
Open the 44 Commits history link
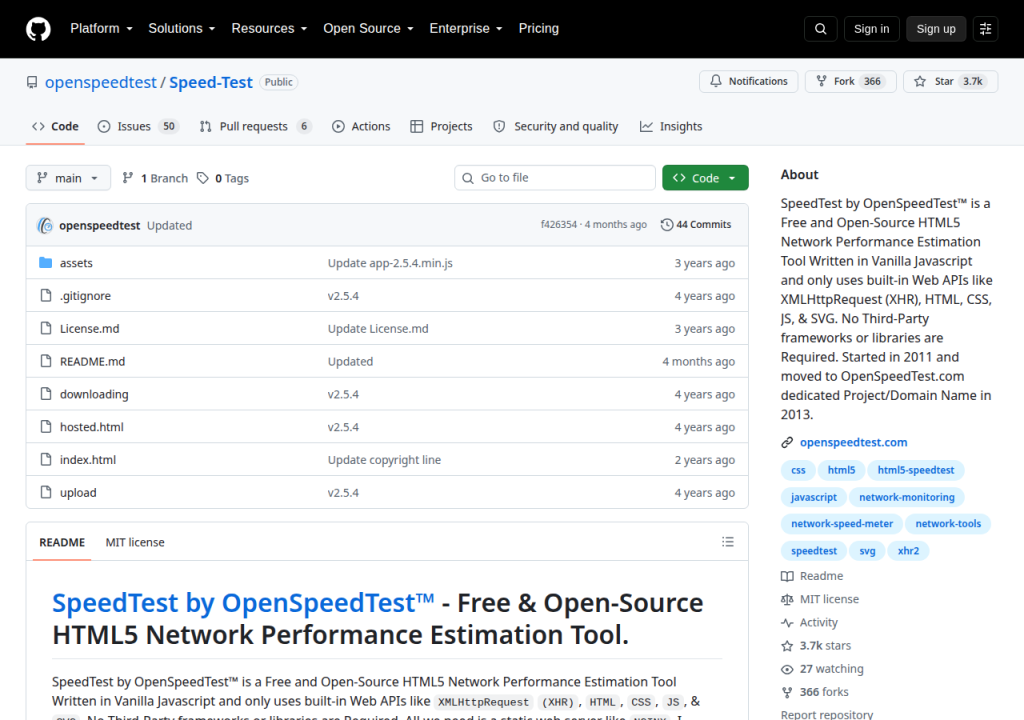pos(696,224)
